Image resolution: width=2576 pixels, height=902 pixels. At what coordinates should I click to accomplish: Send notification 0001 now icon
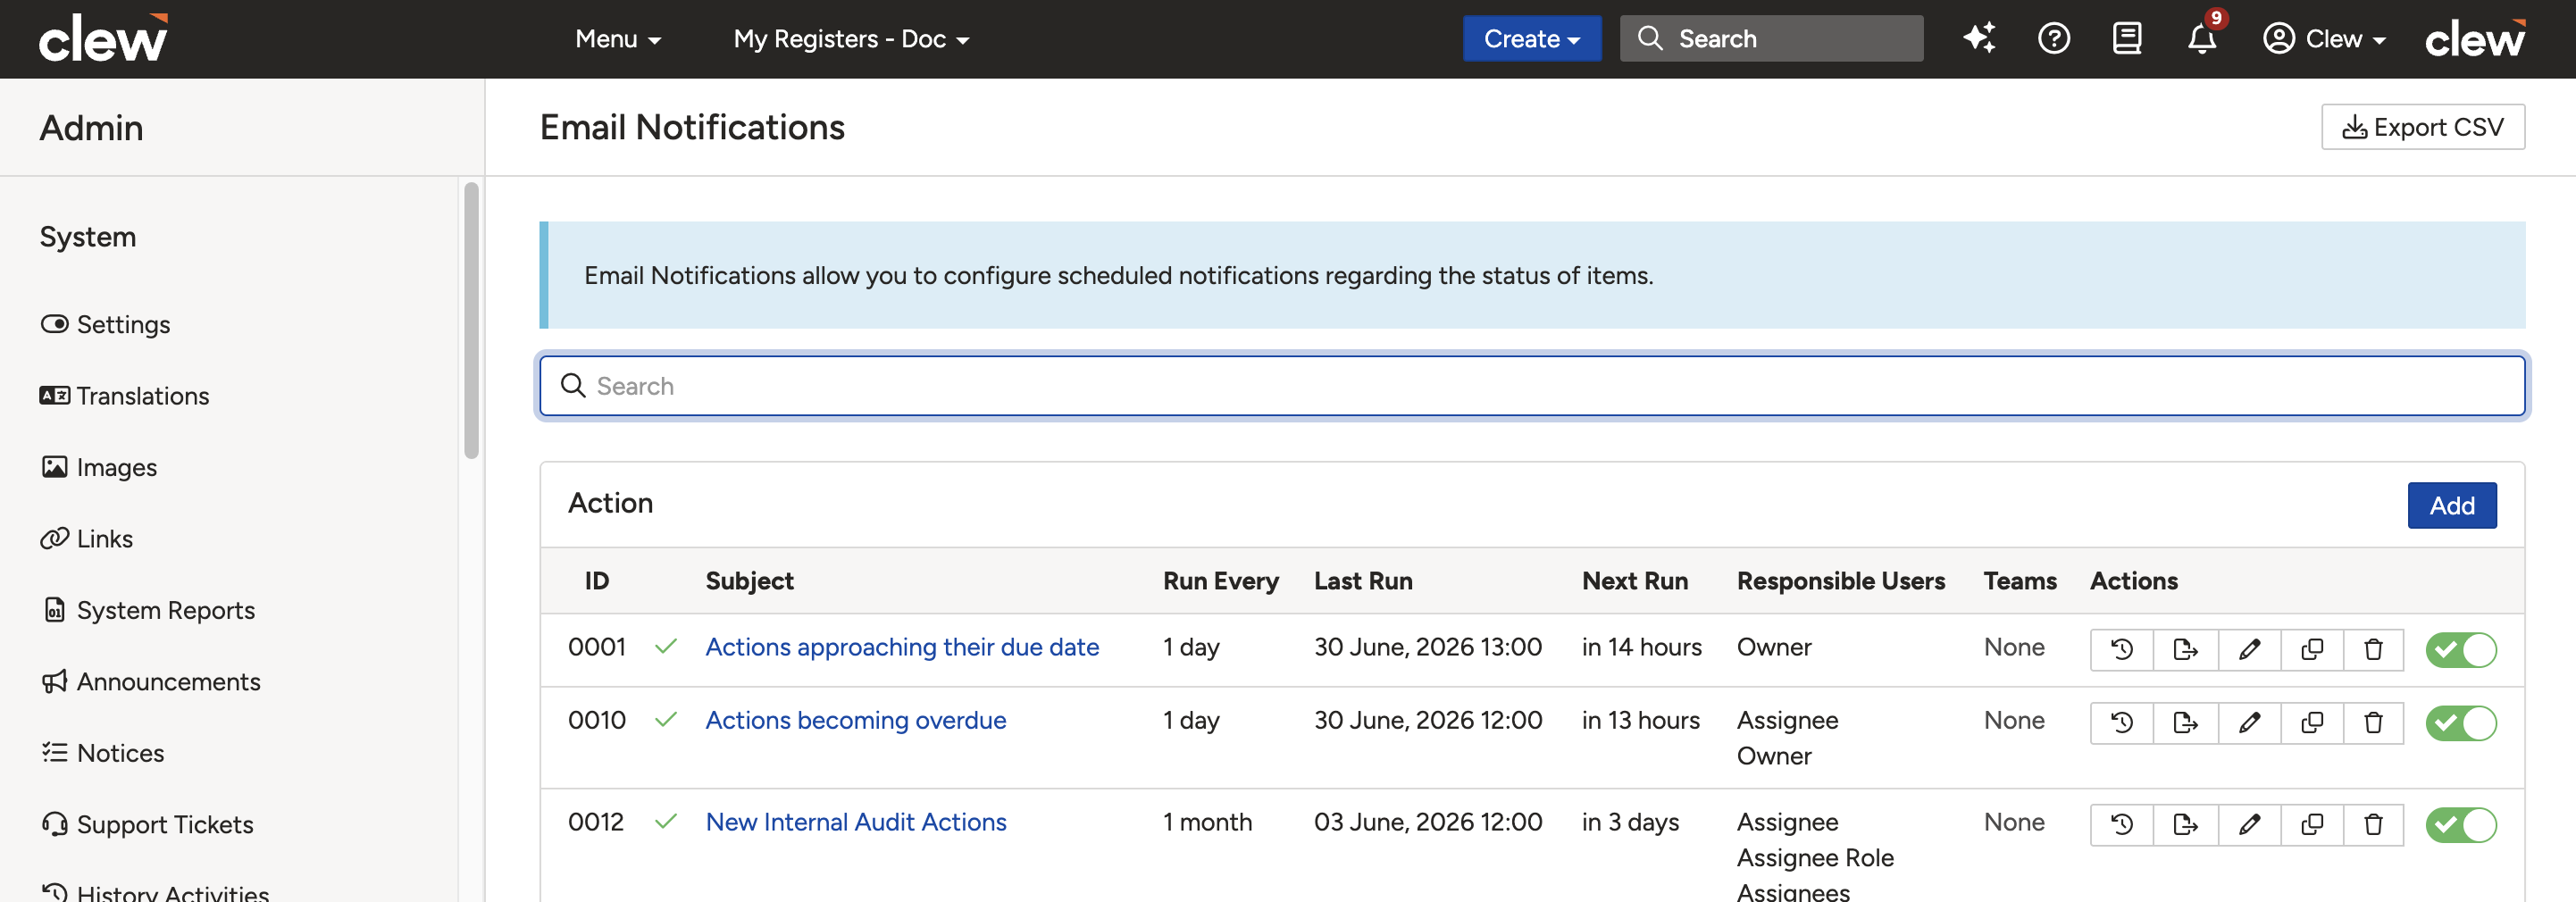(x=2185, y=650)
